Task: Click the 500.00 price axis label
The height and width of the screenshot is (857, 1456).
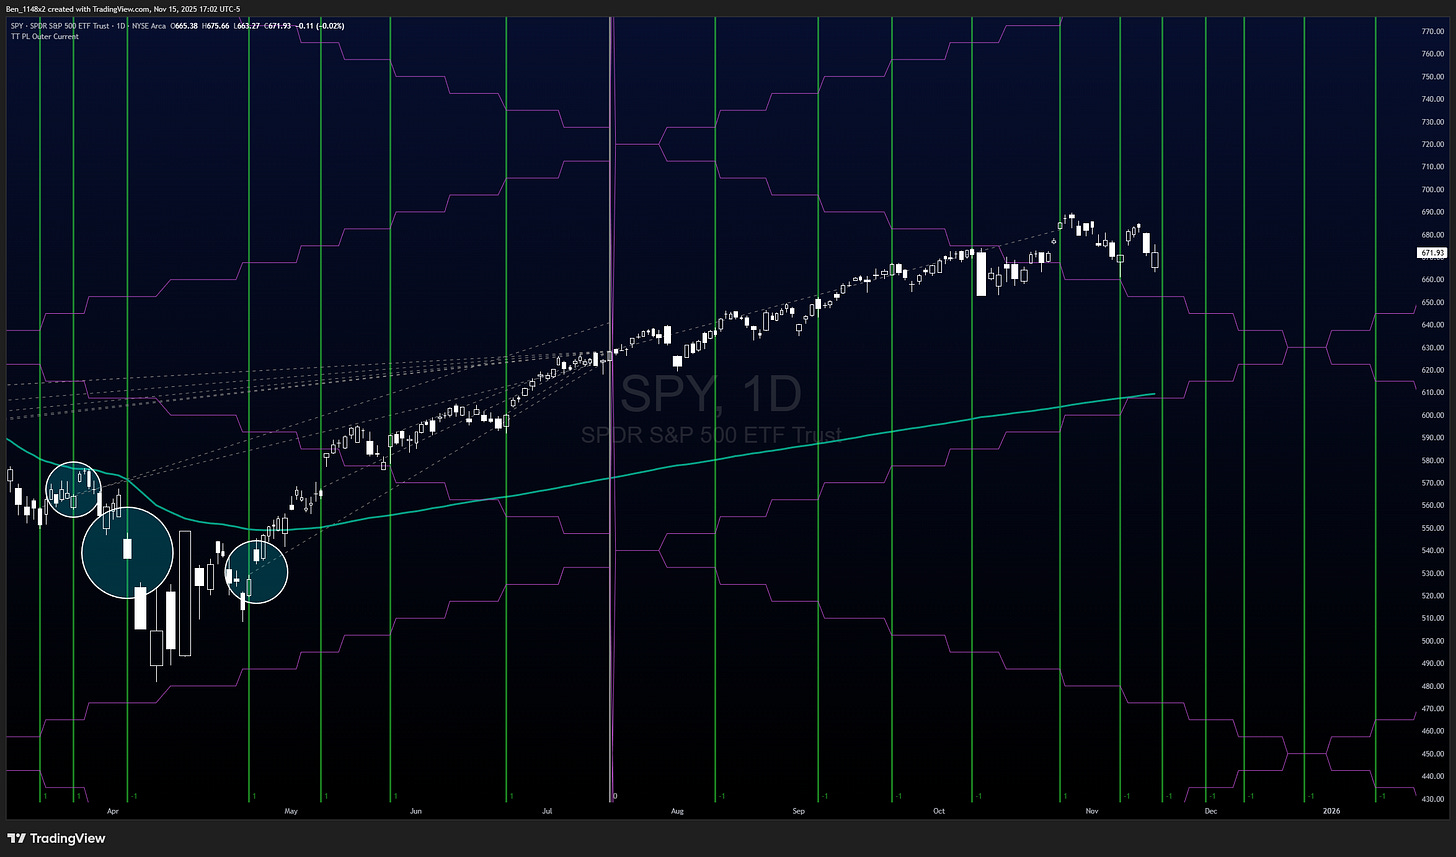Action: [x=1432, y=641]
